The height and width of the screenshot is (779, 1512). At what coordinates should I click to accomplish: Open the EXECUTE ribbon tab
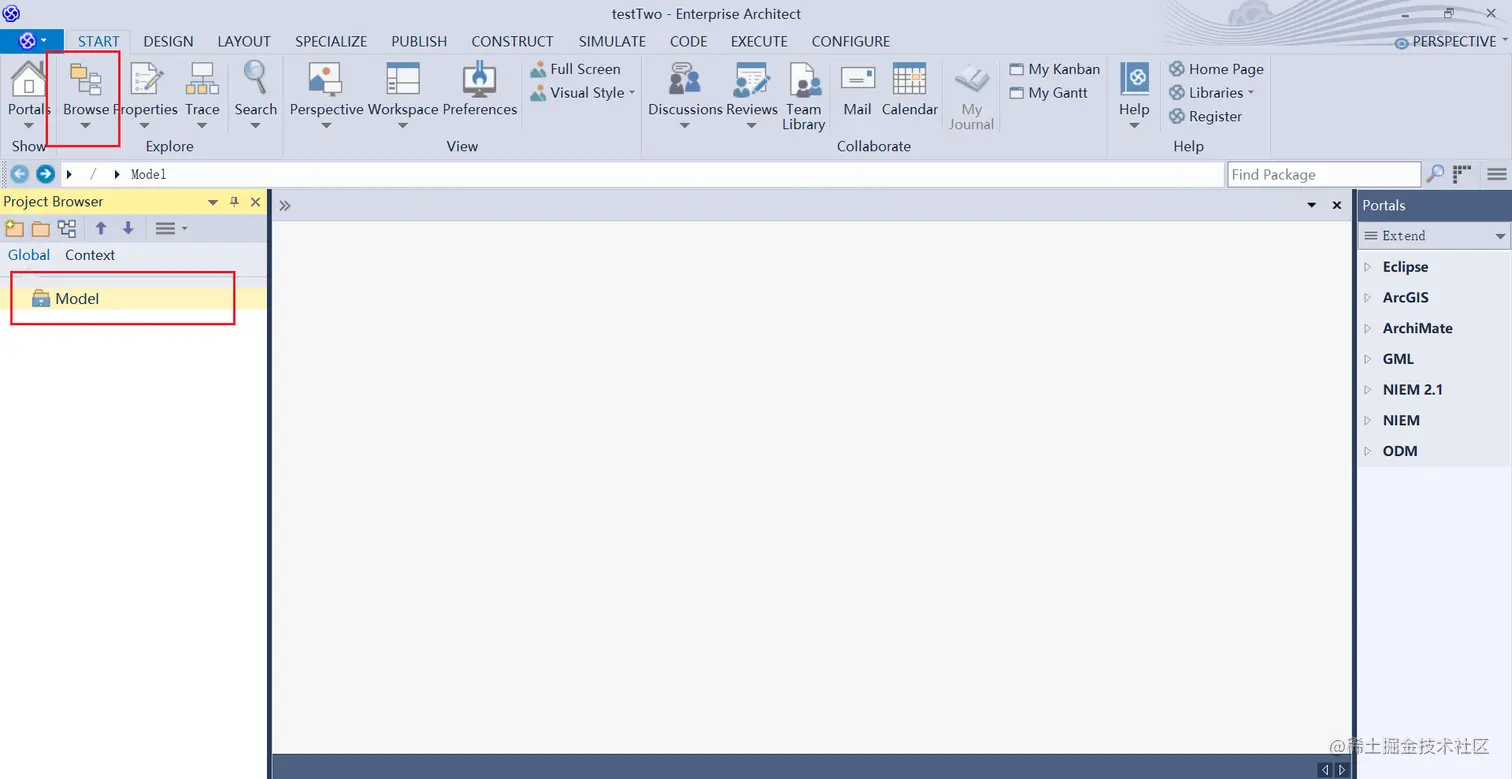click(x=759, y=42)
